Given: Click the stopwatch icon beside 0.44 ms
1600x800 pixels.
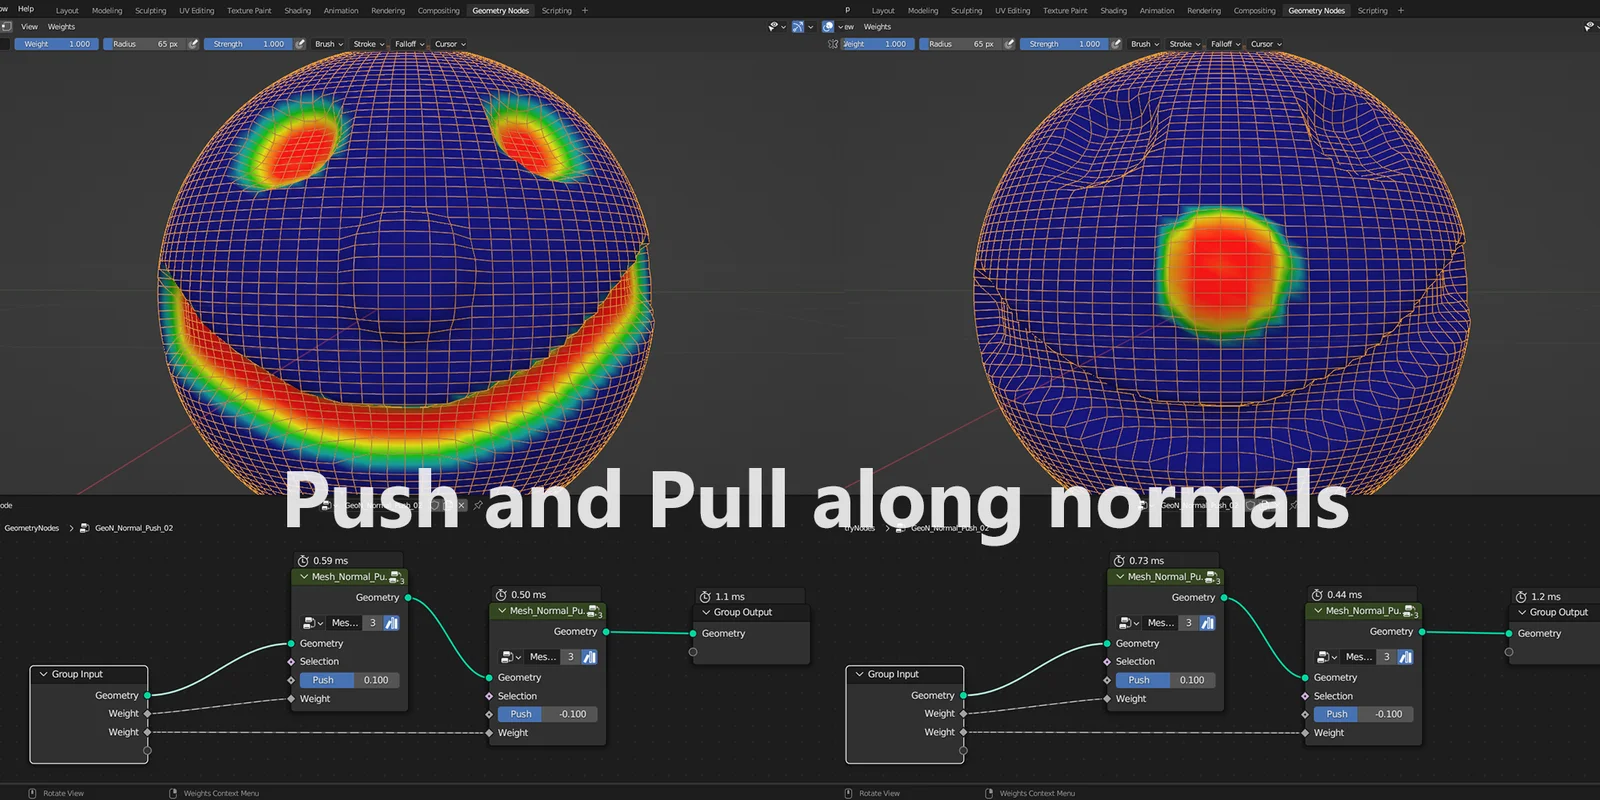Looking at the screenshot, I should point(1317,595).
